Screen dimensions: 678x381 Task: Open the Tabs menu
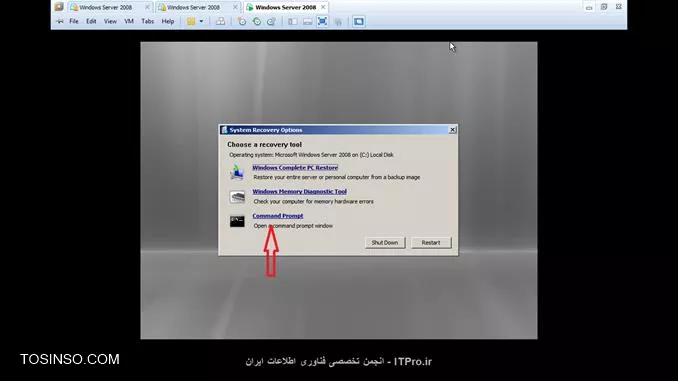pos(147,21)
